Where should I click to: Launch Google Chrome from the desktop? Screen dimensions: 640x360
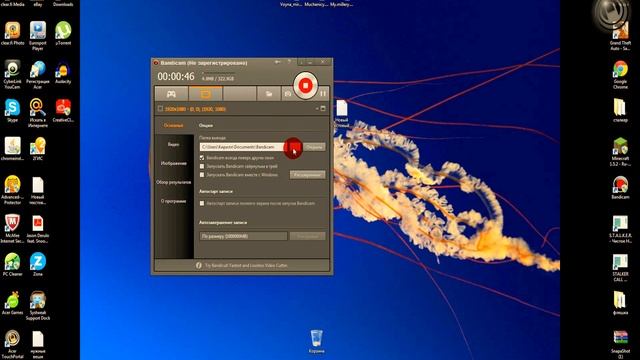(620, 75)
